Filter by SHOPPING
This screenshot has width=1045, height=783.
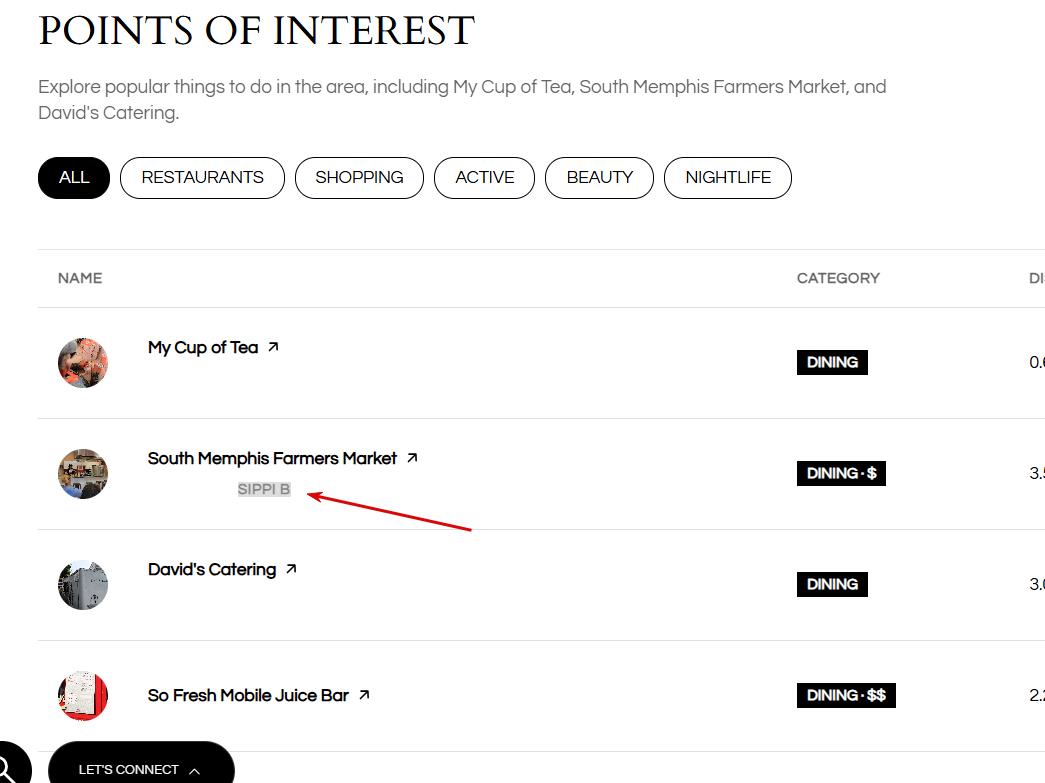click(359, 178)
